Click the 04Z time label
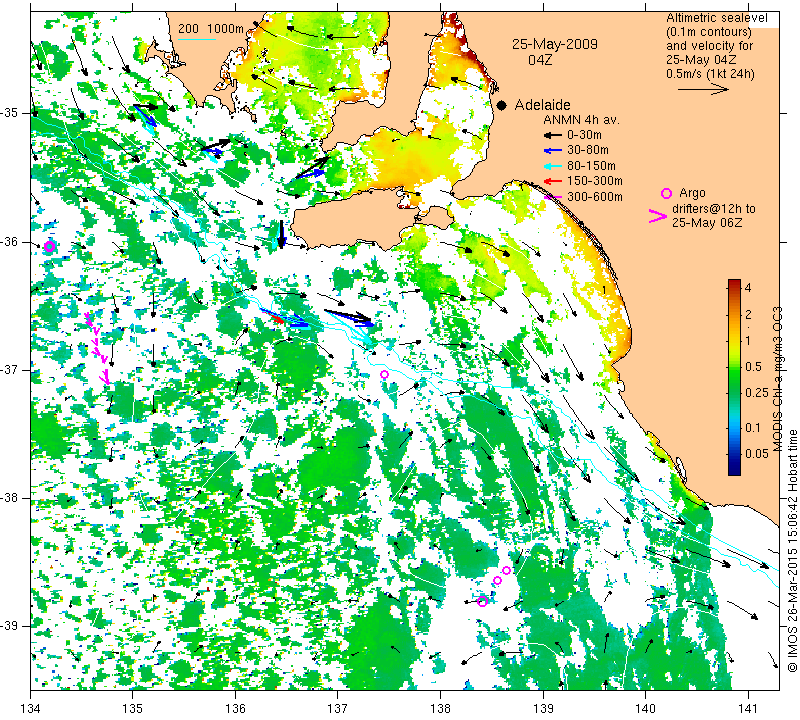 point(540,60)
